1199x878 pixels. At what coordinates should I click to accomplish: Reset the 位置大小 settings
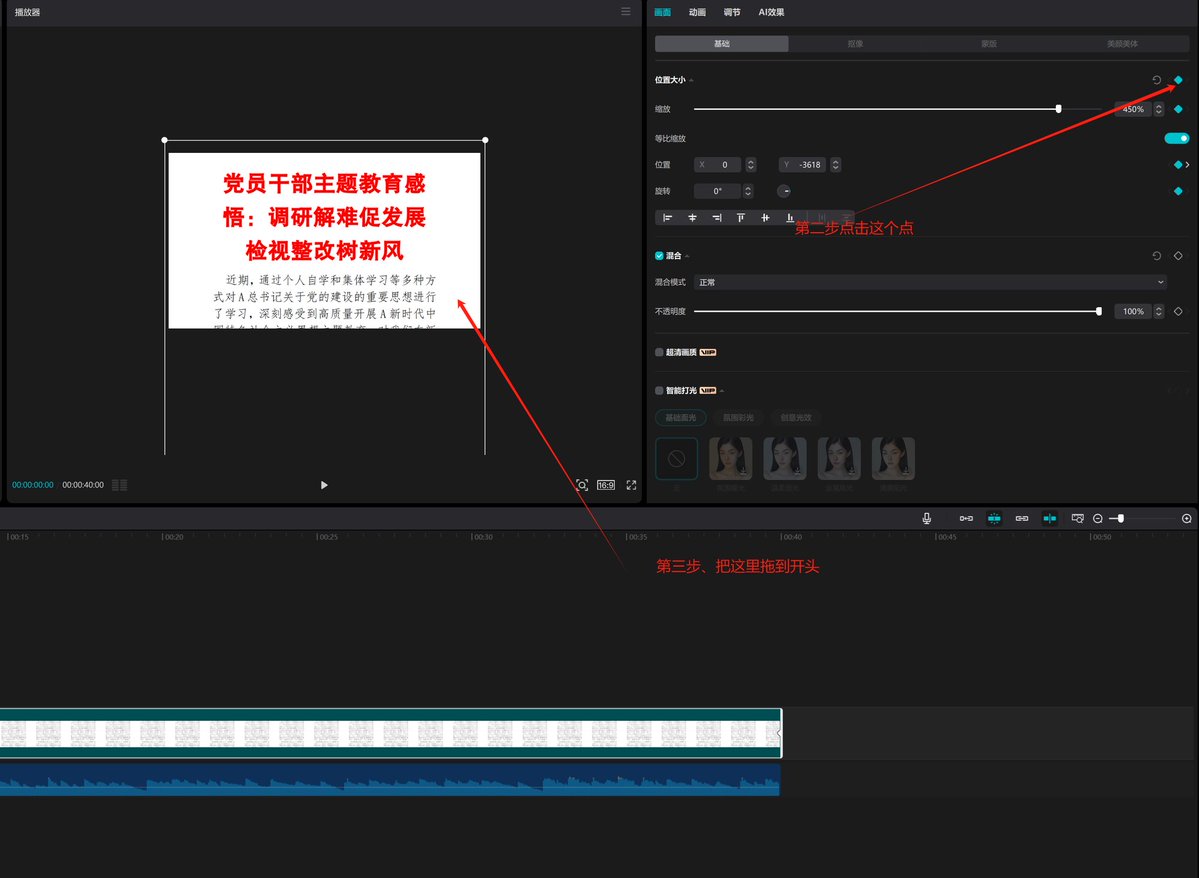coord(1156,80)
